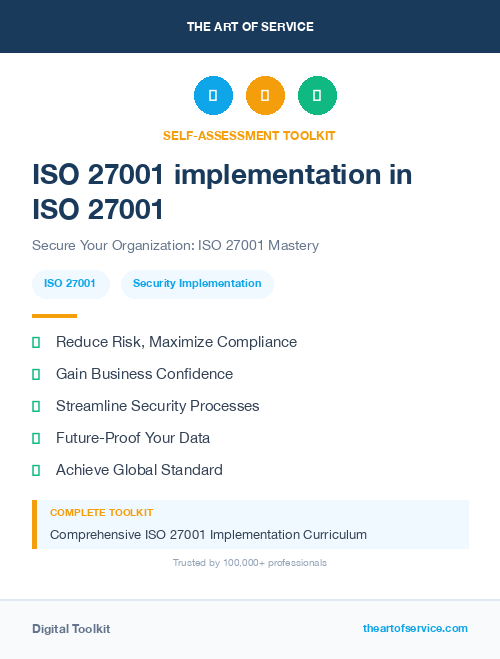Screen dimensions: 500x659
Task: Click the text Future-Proof Your Data
Action: pyautogui.click(x=133, y=438)
